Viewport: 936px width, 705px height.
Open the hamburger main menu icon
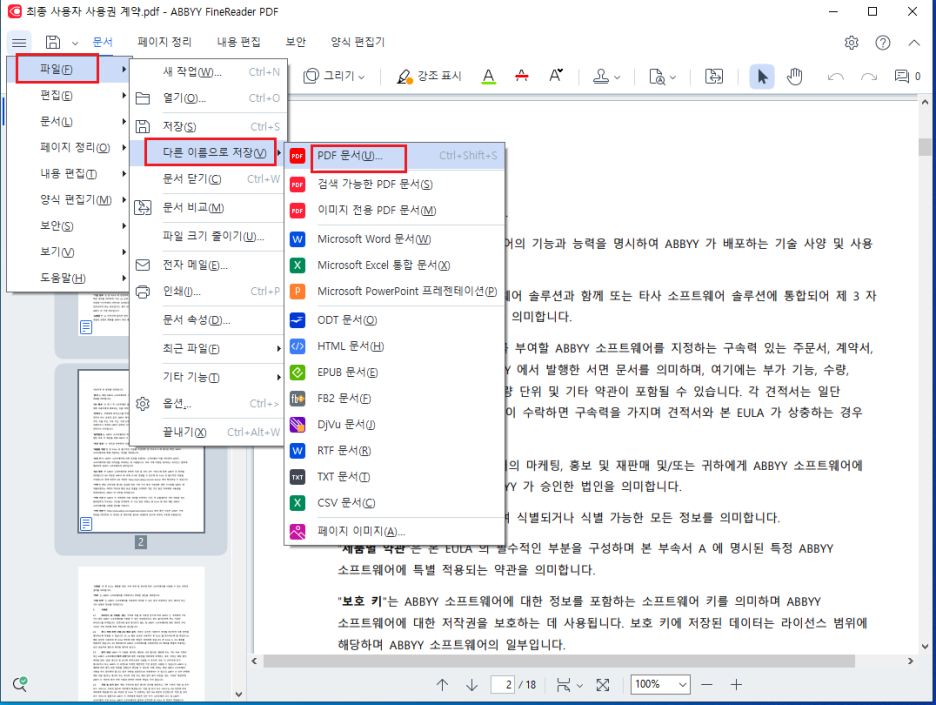coord(19,42)
